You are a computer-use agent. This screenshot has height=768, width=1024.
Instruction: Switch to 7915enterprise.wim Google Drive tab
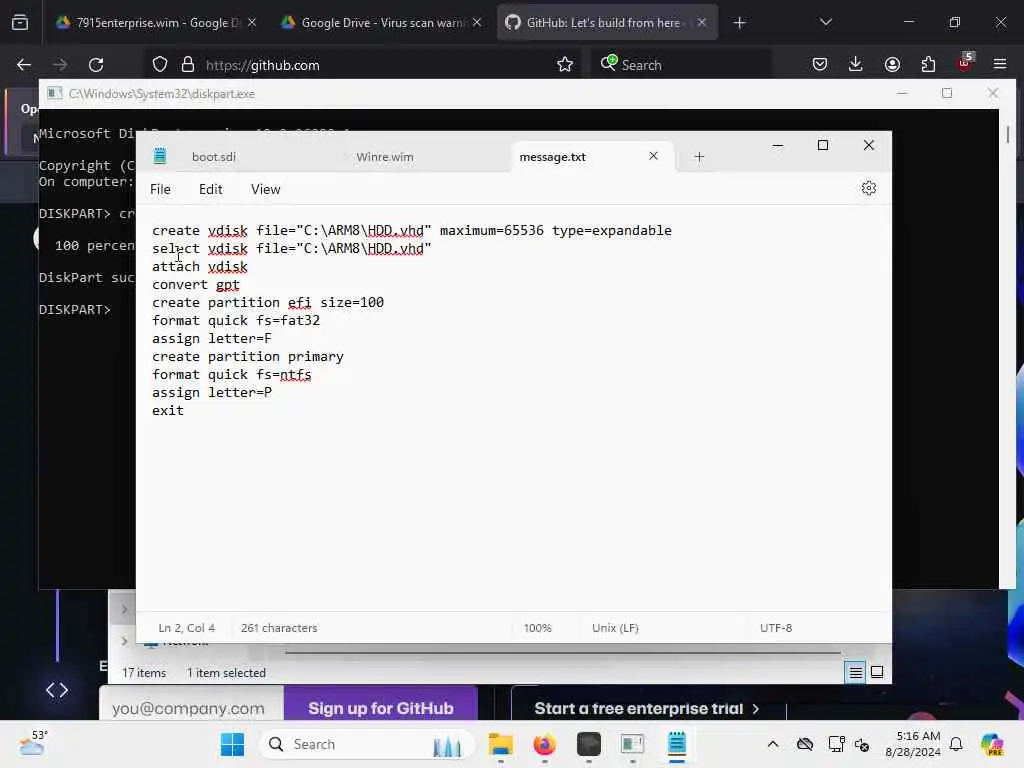pyautogui.click(x=155, y=23)
